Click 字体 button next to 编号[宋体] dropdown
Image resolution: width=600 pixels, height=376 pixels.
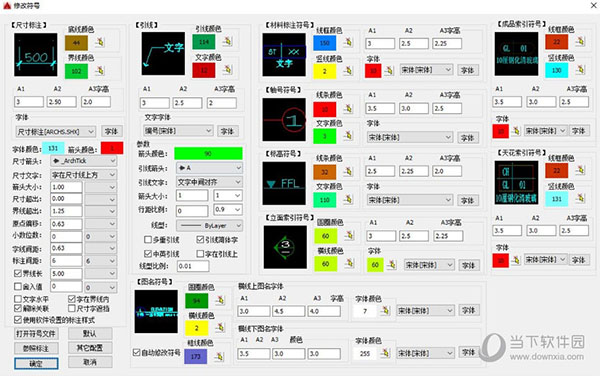click(228, 131)
